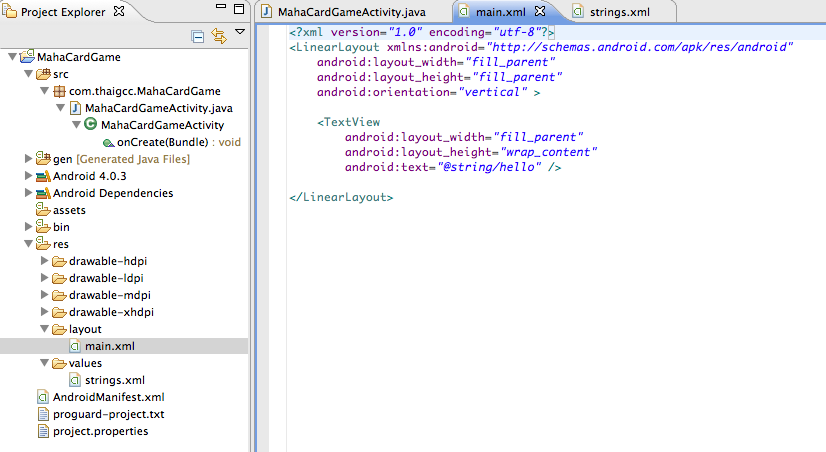
Task: Collapse the res folder
Action: pyautogui.click(x=28, y=243)
